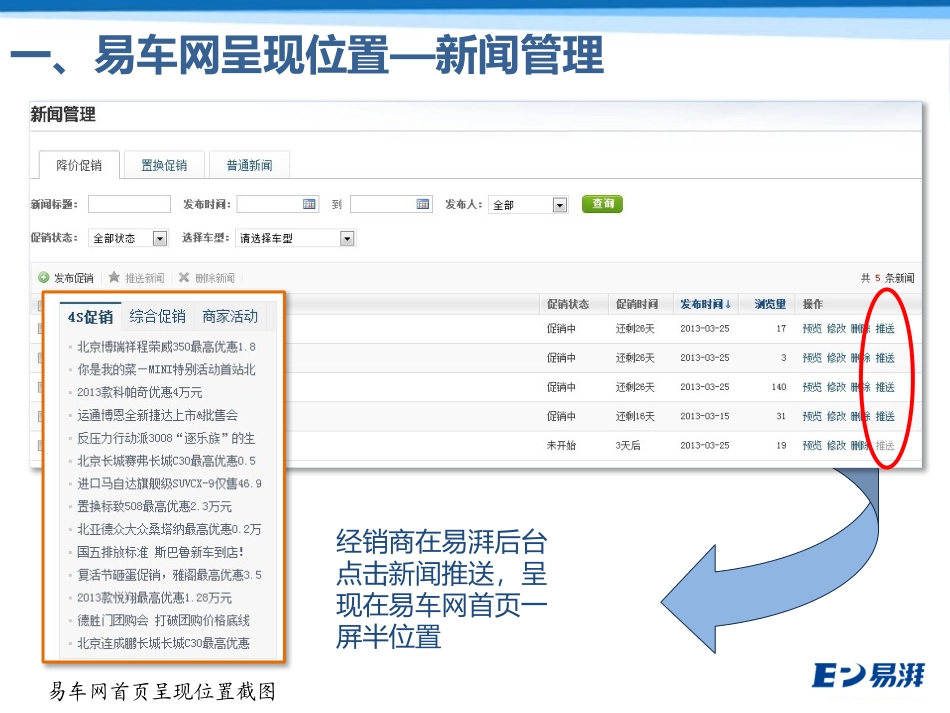Click 预览 in the row dated 2013-03-15
The height and width of the screenshot is (713, 950).
[812, 416]
